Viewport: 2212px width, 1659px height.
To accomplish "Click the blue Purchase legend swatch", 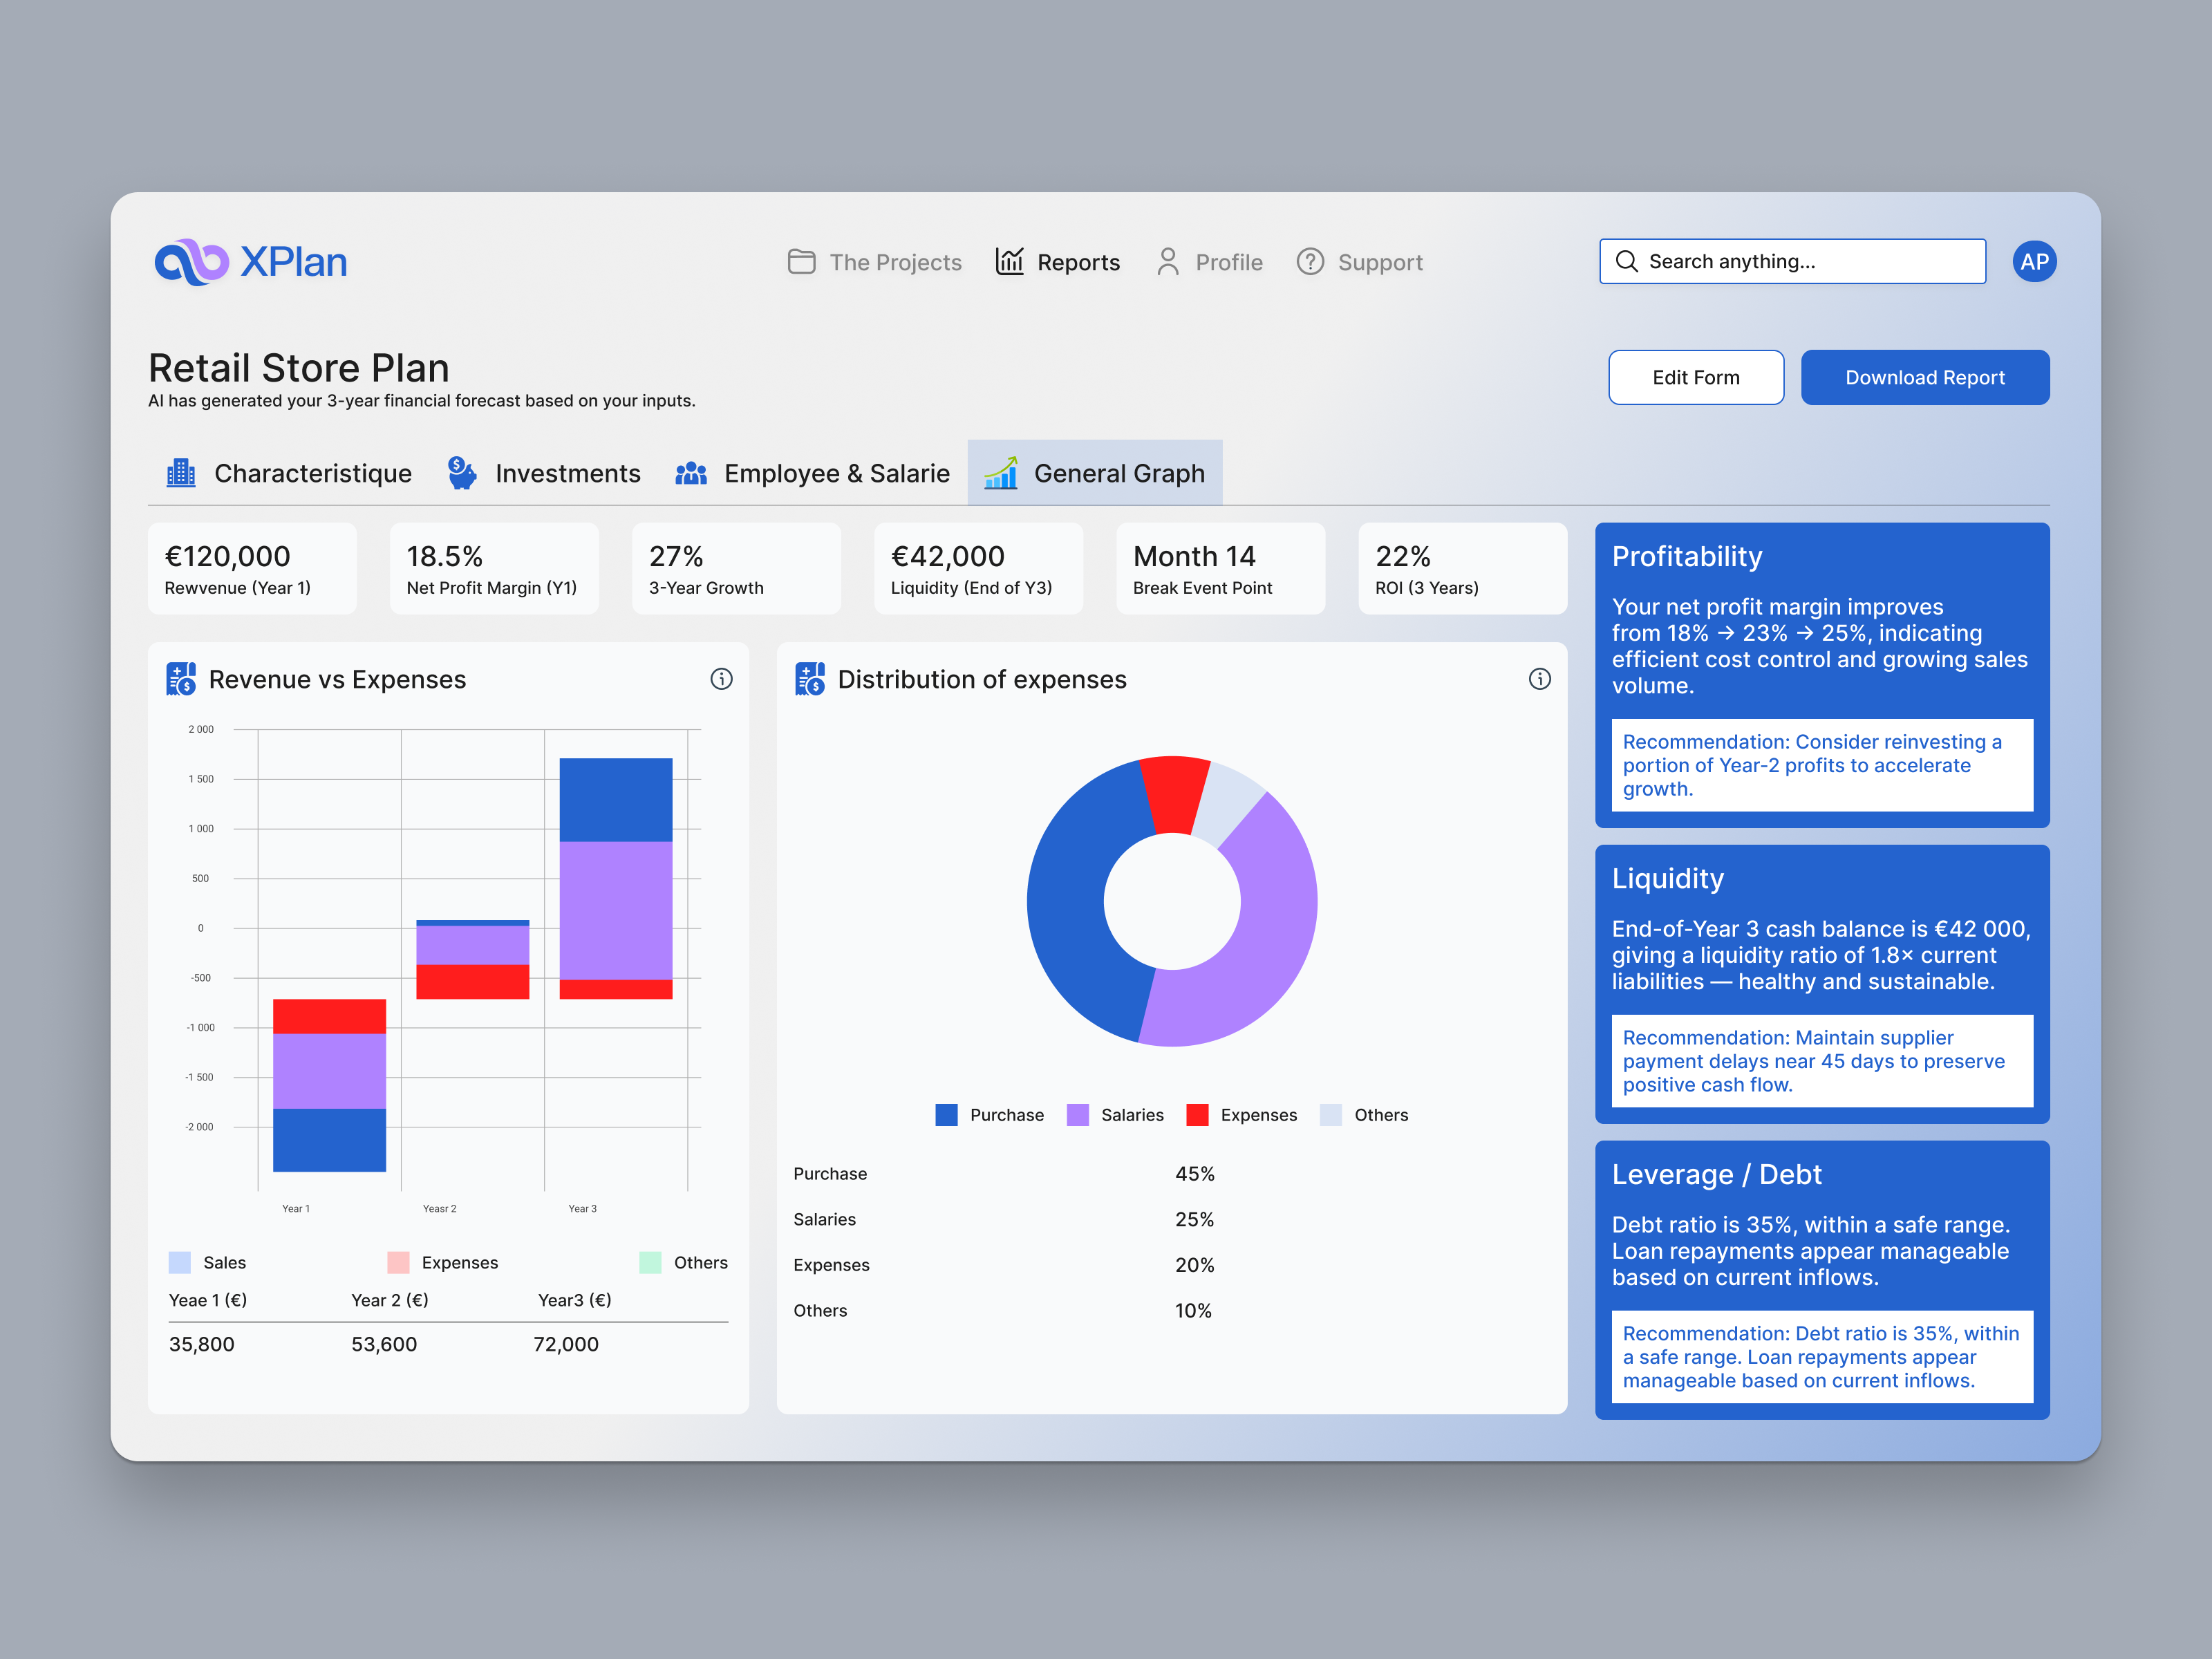I will point(946,1115).
